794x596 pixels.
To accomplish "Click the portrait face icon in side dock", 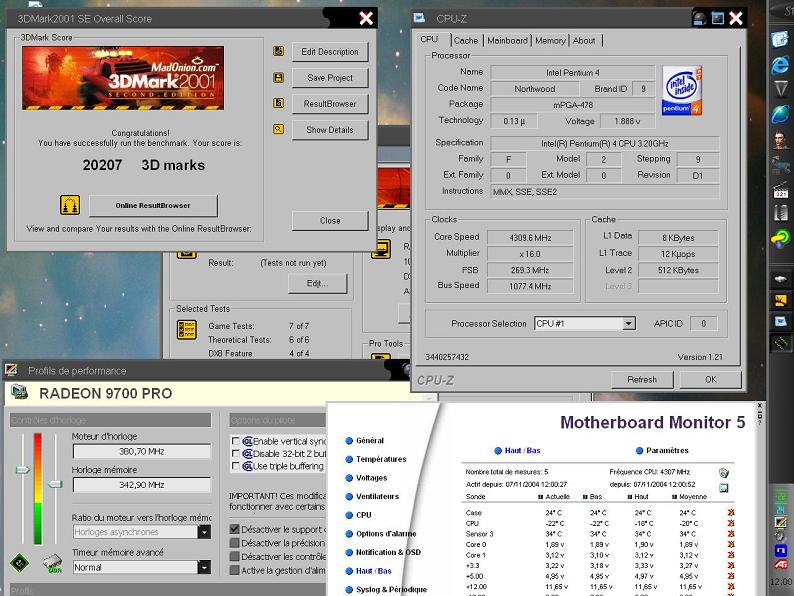I will [780, 139].
